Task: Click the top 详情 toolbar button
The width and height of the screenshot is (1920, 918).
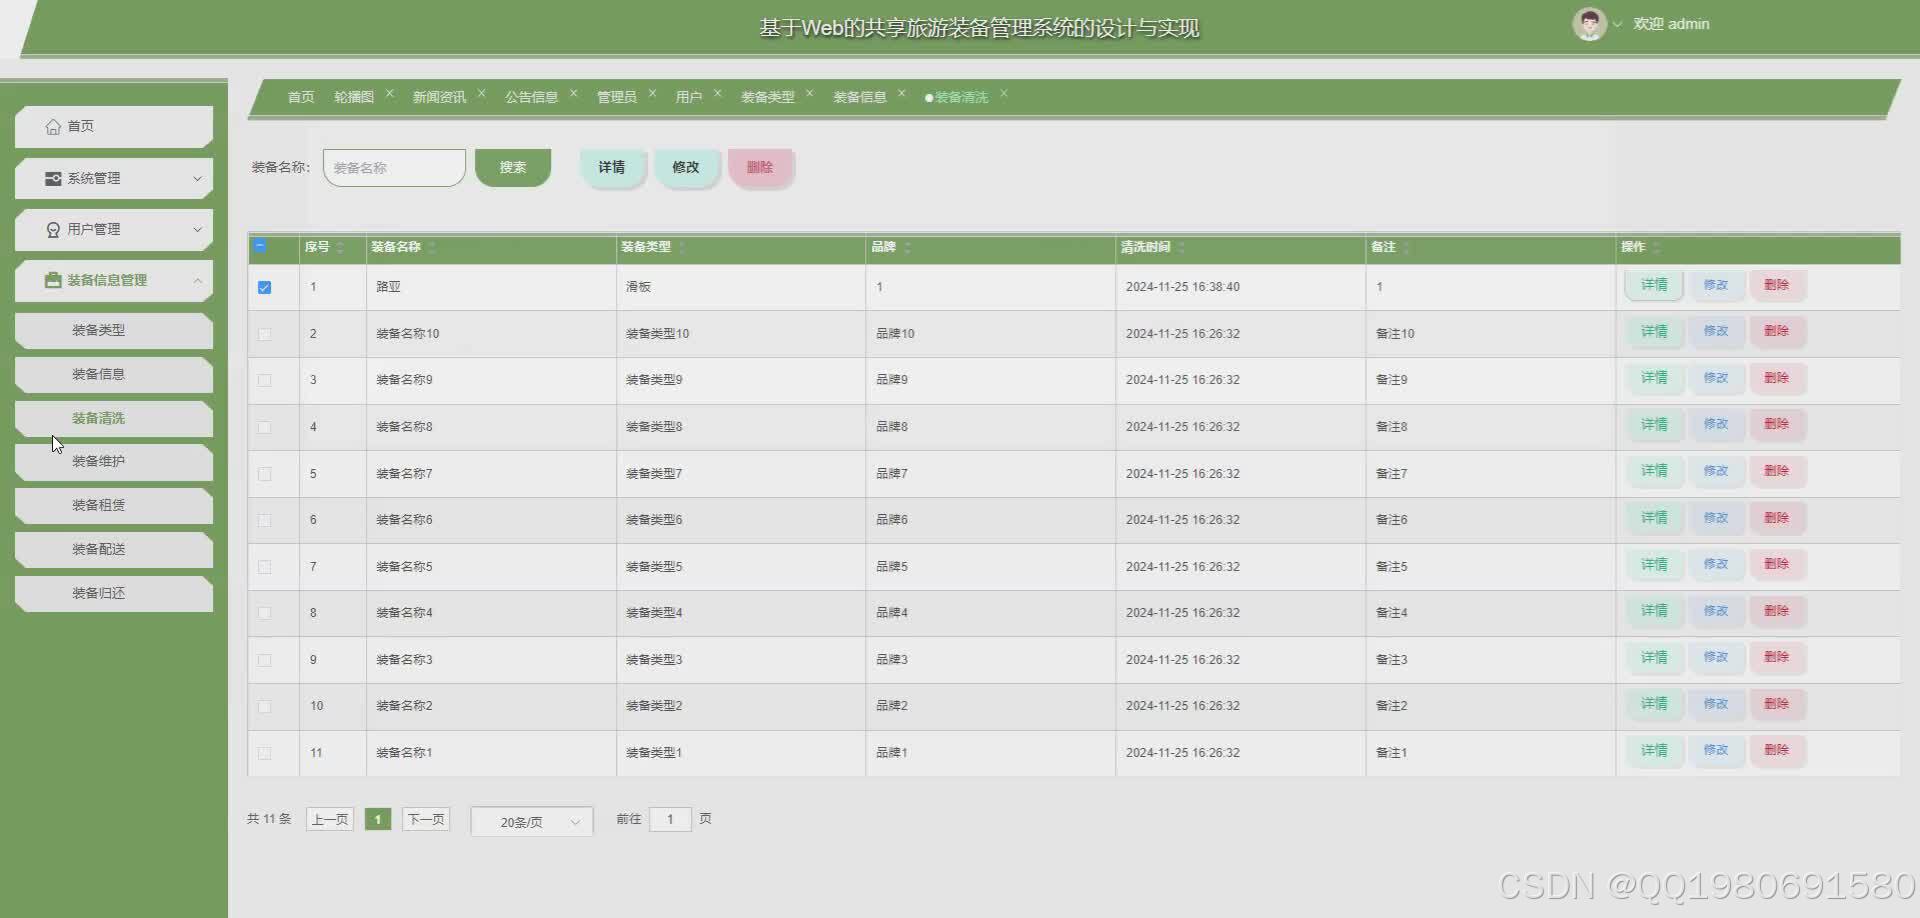Action: click(612, 167)
